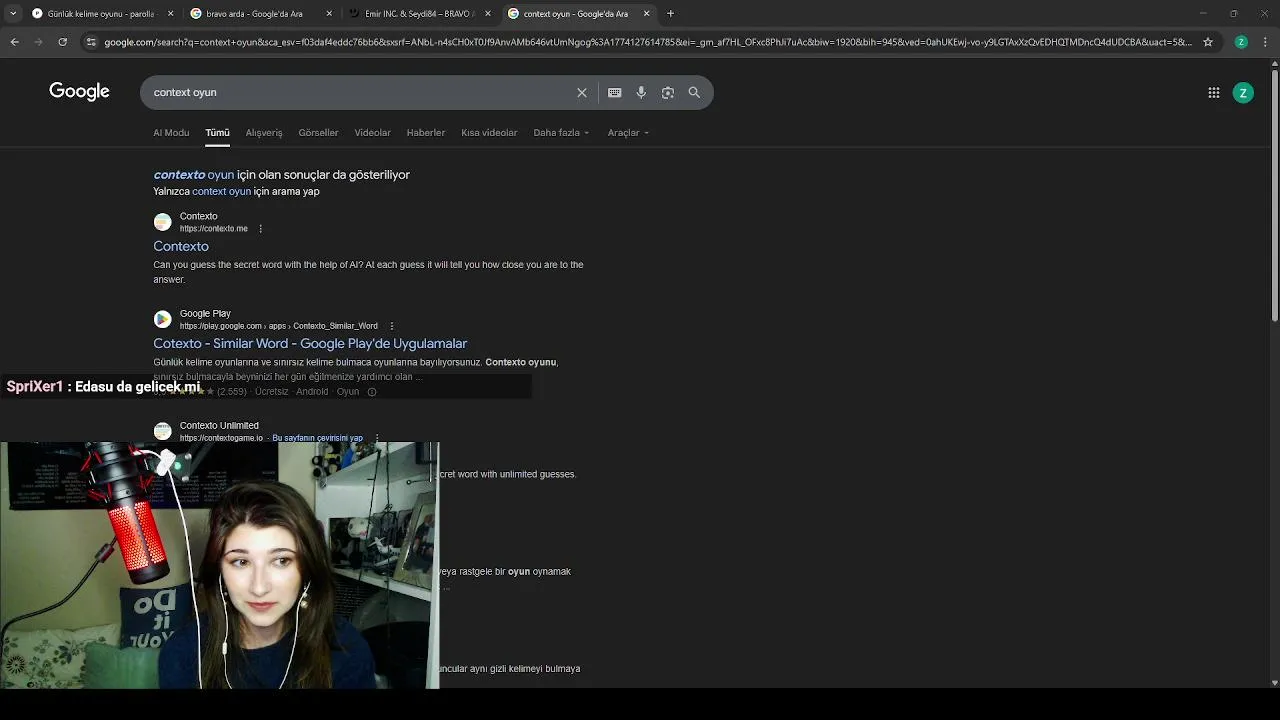1280x720 pixels.
Task: Select the Görseller search tab
Action: (318, 133)
